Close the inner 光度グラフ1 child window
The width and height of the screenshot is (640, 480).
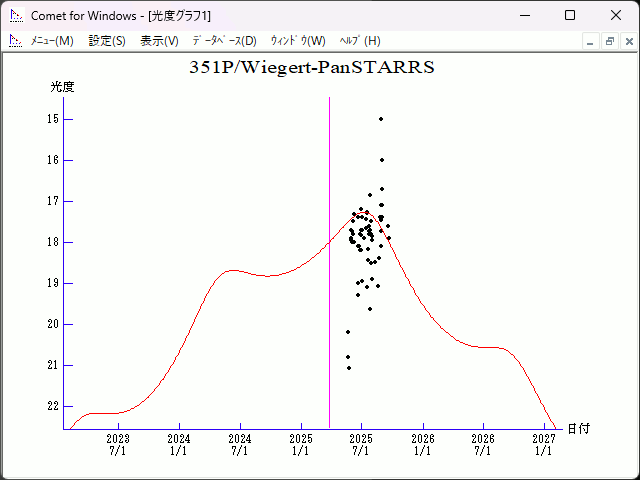626,41
